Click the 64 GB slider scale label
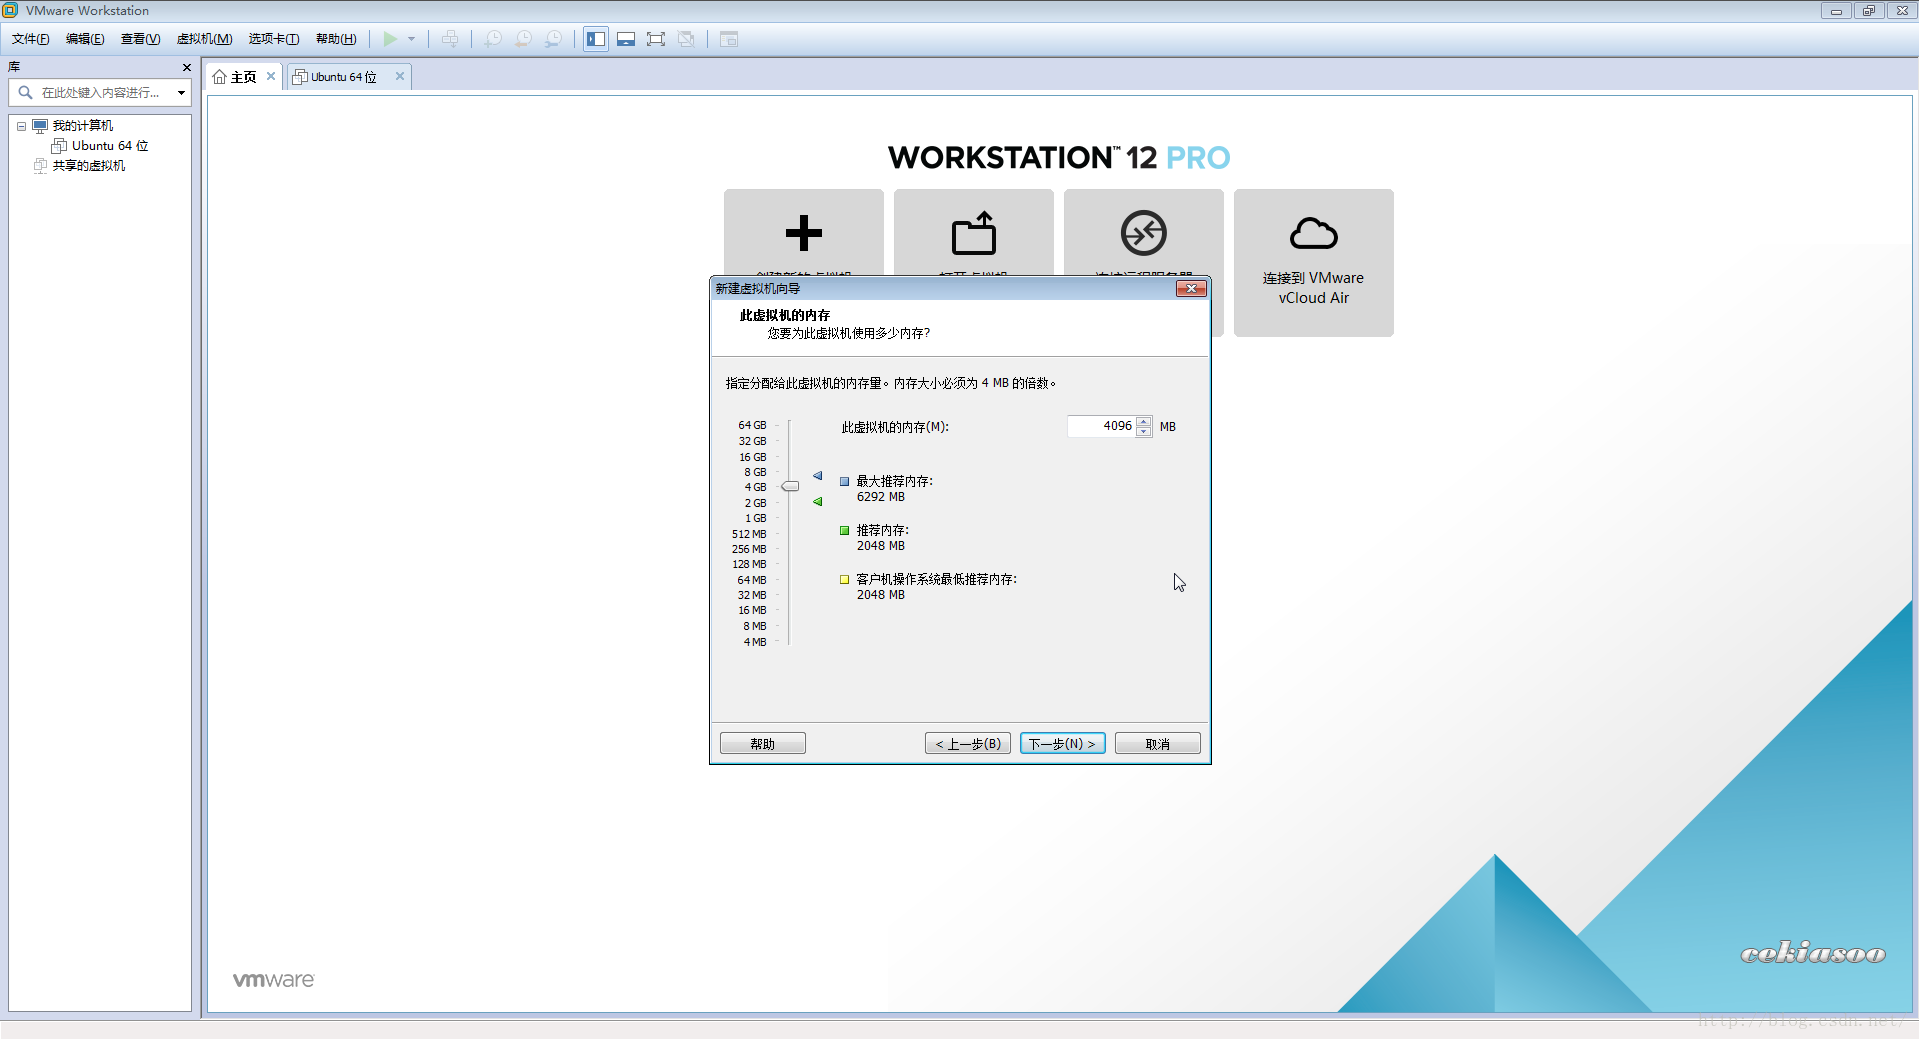This screenshot has height=1040, width=1919. (752, 426)
